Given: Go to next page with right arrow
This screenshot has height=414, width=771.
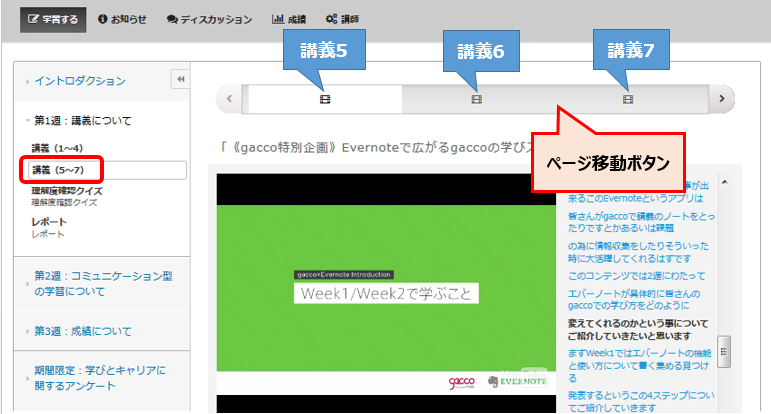Looking at the screenshot, I should pyautogui.click(x=721, y=99).
